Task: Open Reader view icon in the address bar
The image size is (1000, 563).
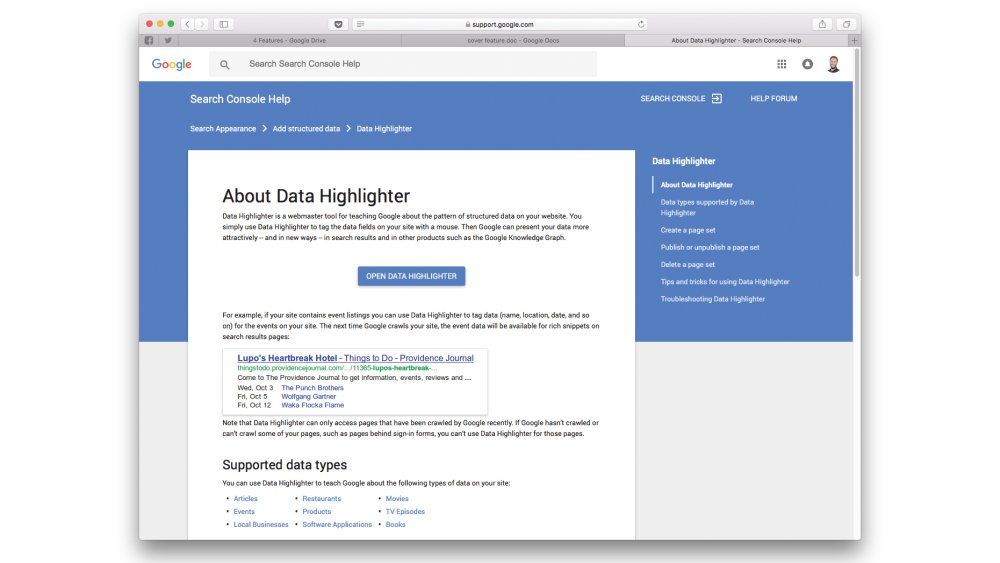Action: [x=360, y=24]
